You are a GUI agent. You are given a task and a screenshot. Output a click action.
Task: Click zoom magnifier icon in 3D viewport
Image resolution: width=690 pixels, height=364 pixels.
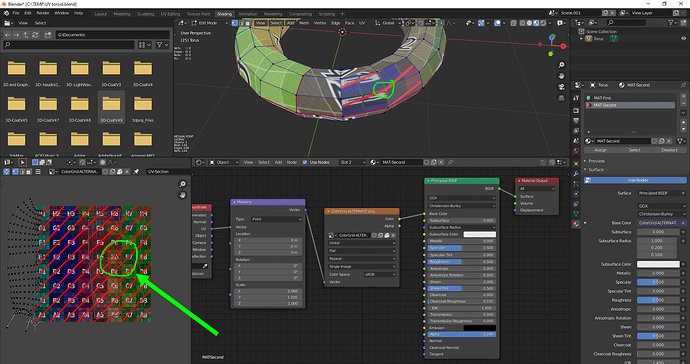561,65
